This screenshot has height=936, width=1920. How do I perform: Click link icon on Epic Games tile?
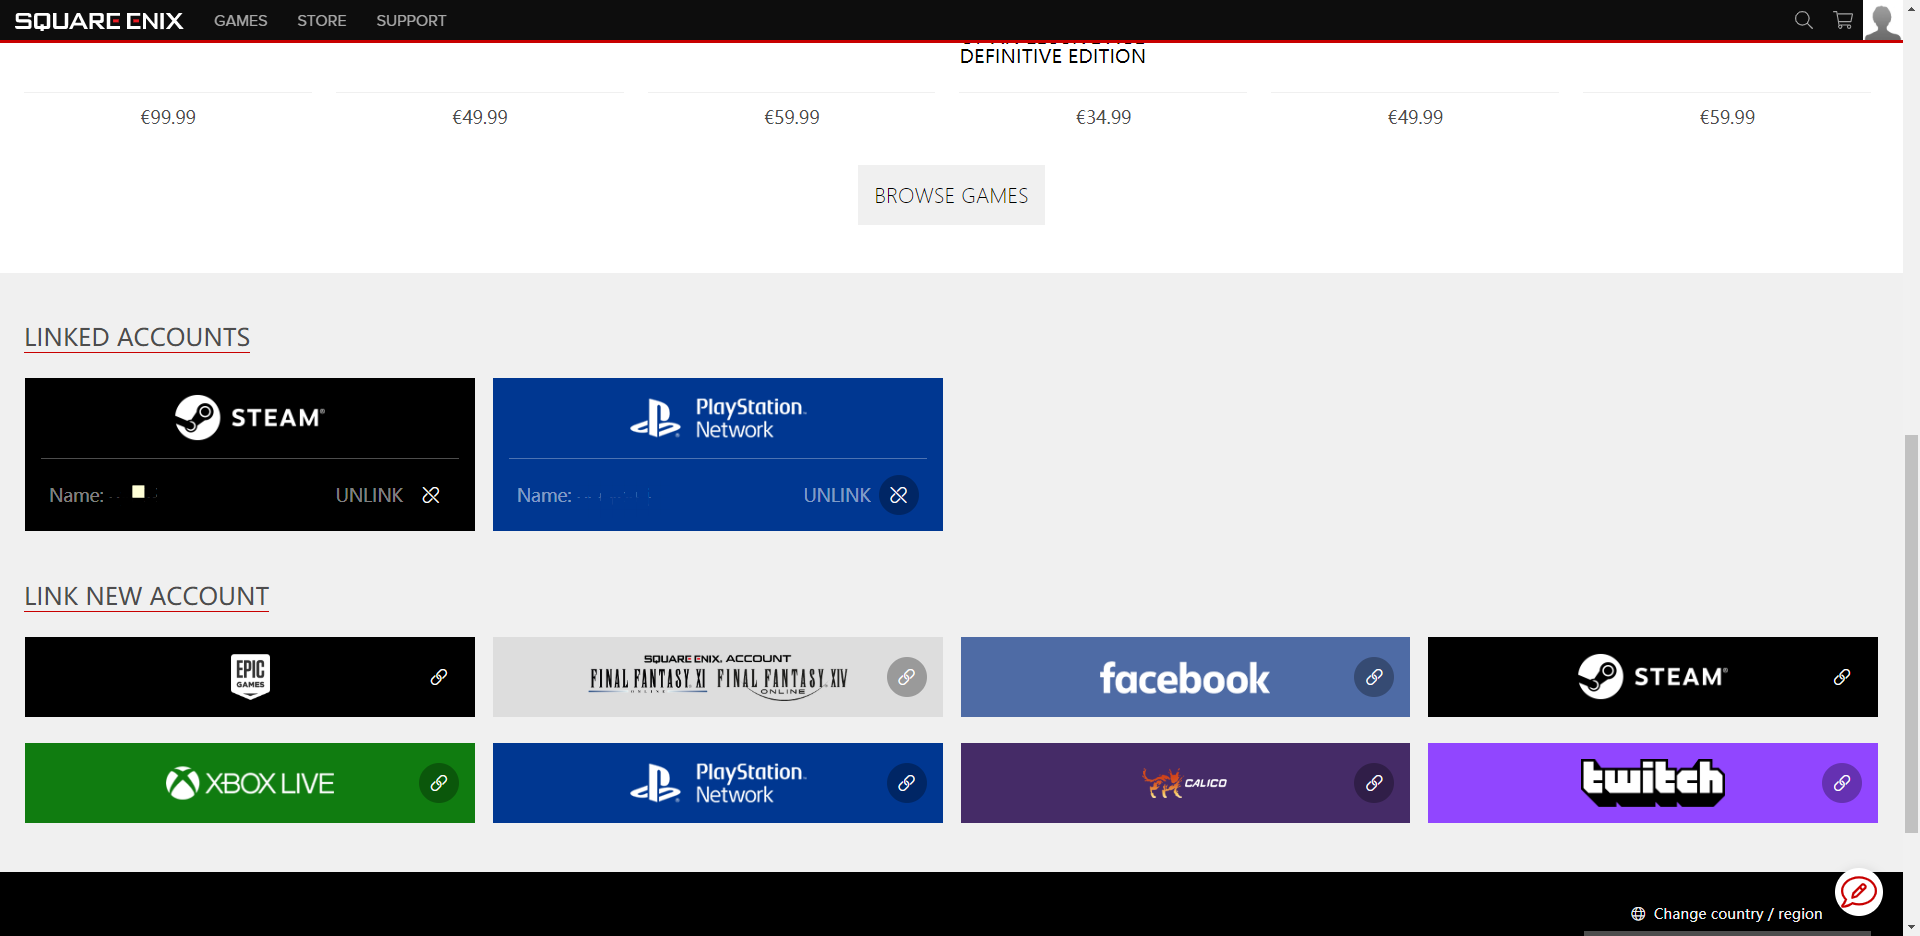tap(439, 677)
